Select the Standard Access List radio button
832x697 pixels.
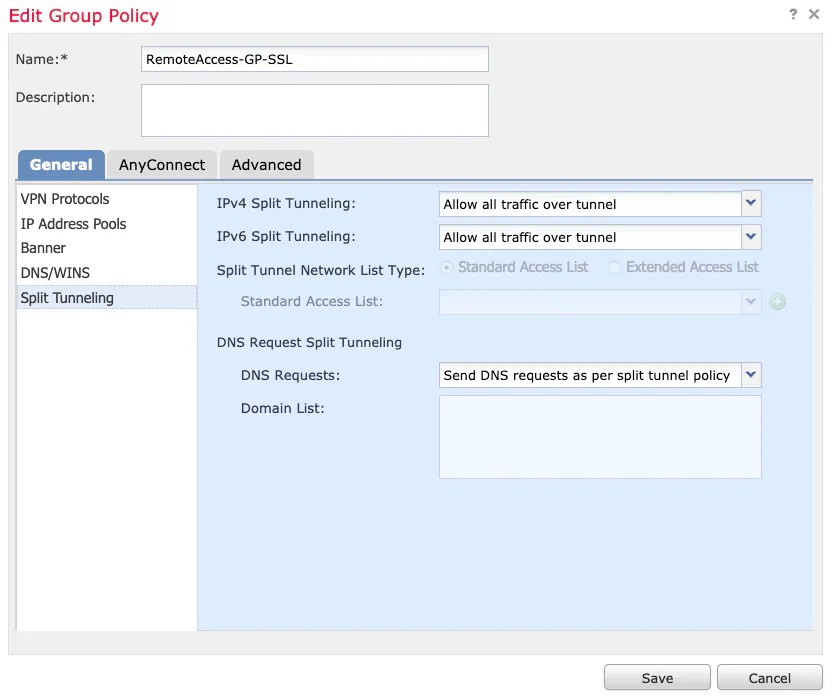tap(447, 267)
